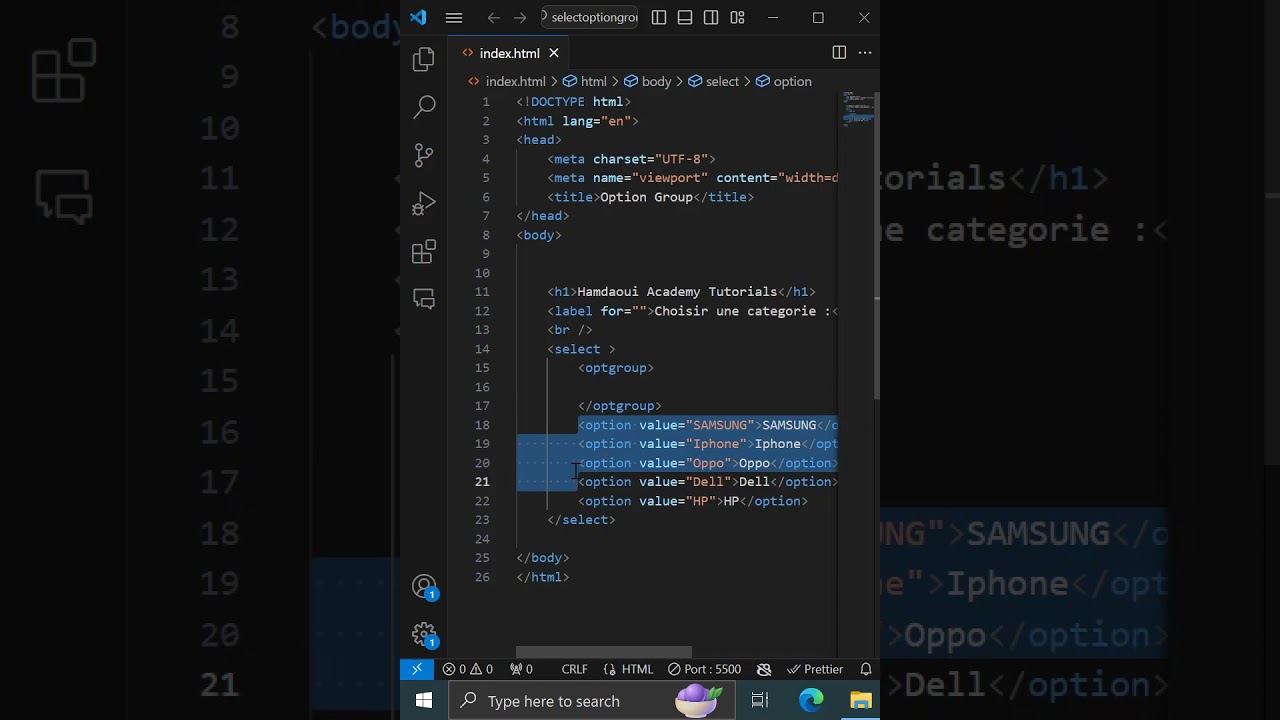Image resolution: width=1280 pixels, height=720 pixels.
Task: Change the CRLF end of line sequence
Action: point(574,669)
